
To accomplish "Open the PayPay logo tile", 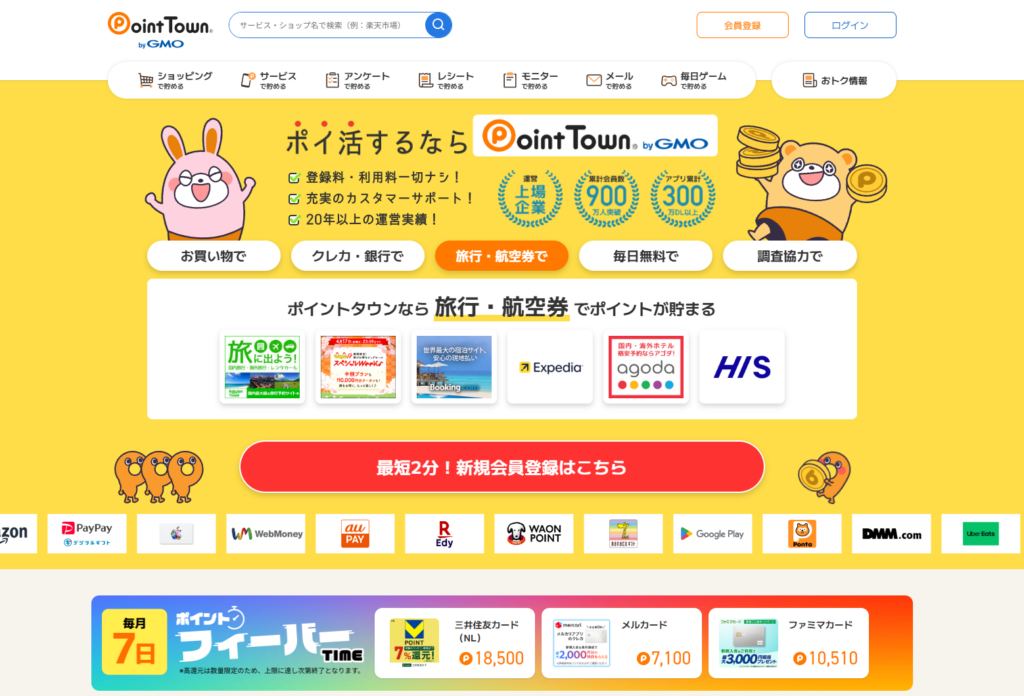I will 87,533.
